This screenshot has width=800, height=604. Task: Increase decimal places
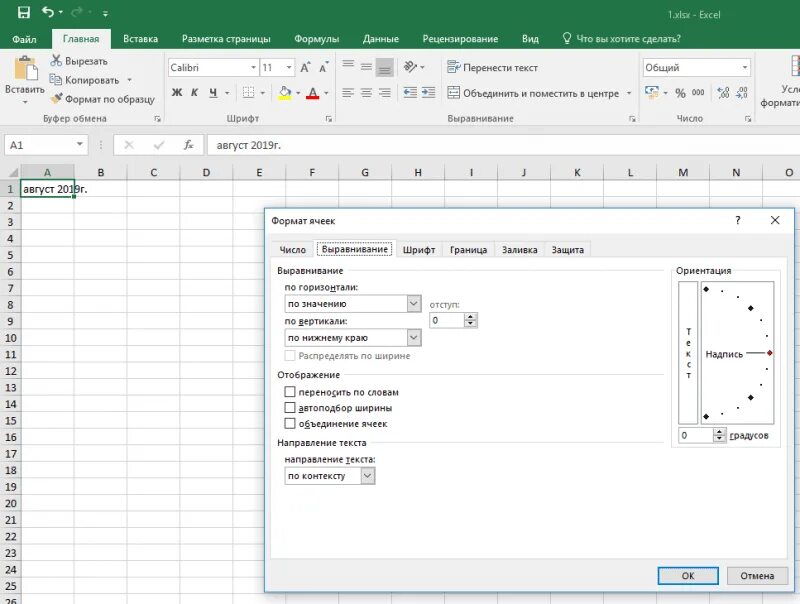[x=723, y=92]
